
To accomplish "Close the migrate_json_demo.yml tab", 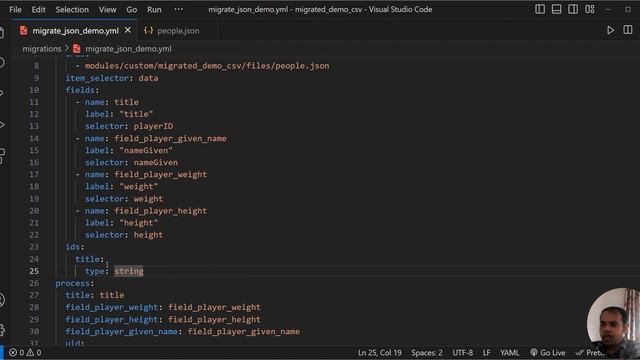I will [x=128, y=30].
